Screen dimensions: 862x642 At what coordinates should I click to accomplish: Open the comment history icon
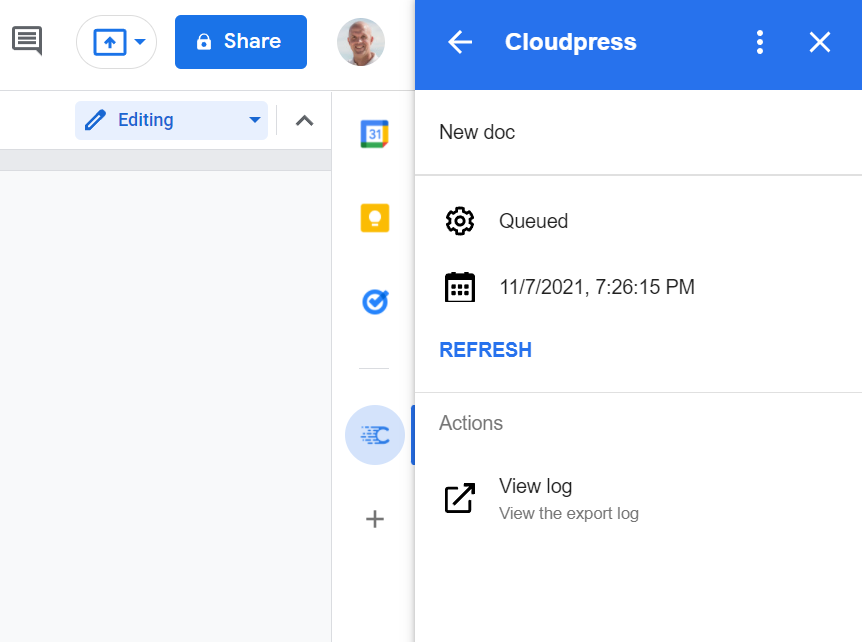coord(27,40)
